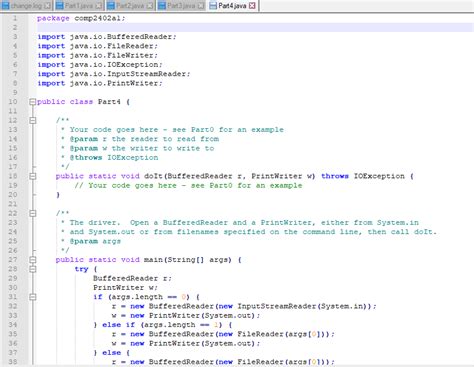Click 'import java.io.InputStreamReader;' line
Image resolution: width=474 pixels, height=367 pixels.
tap(114, 74)
